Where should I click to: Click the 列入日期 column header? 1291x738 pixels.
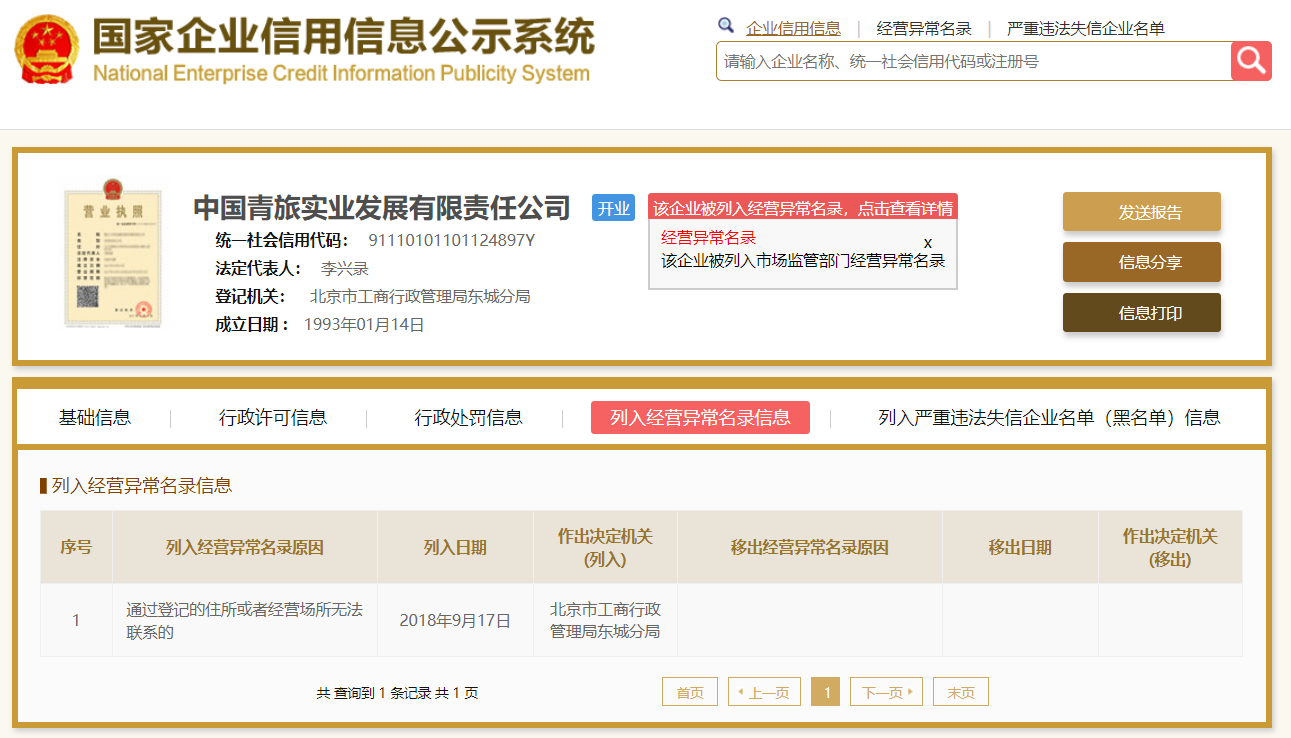pyautogui.click(x=455, y=547)
